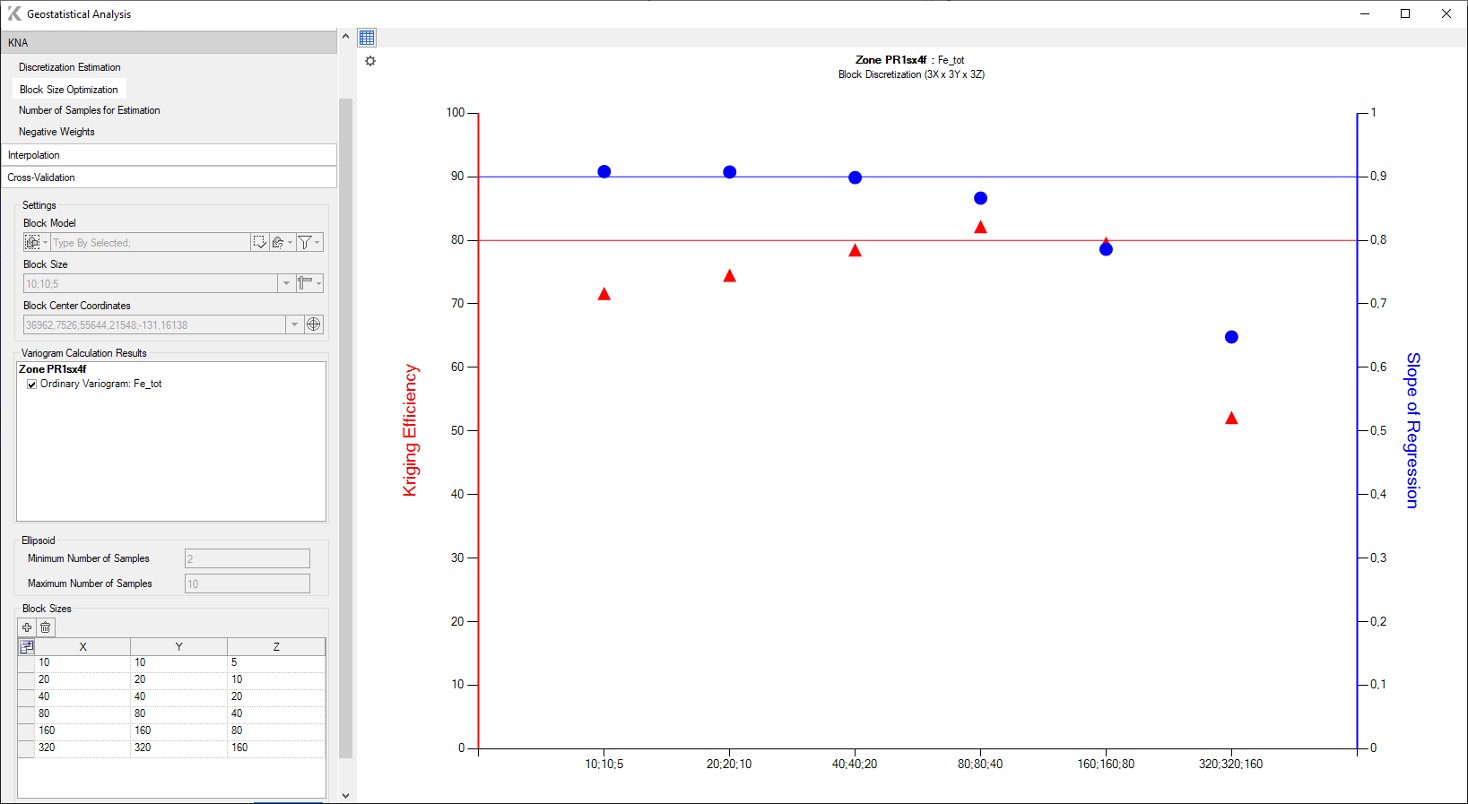The width and height of the screenshot is (1468, 804).
Task: Open the data table view icon above the chart
Action: point(366,36)
